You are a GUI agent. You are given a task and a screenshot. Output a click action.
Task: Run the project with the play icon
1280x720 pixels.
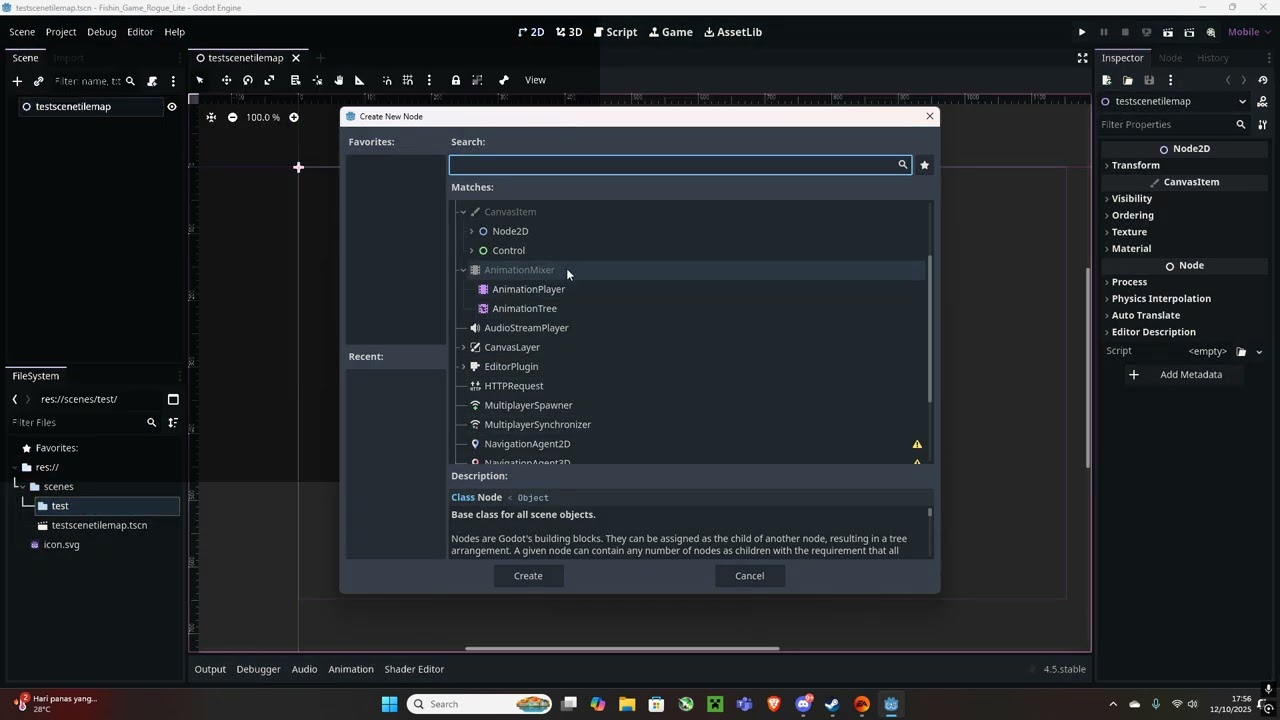pos(1082,32)
